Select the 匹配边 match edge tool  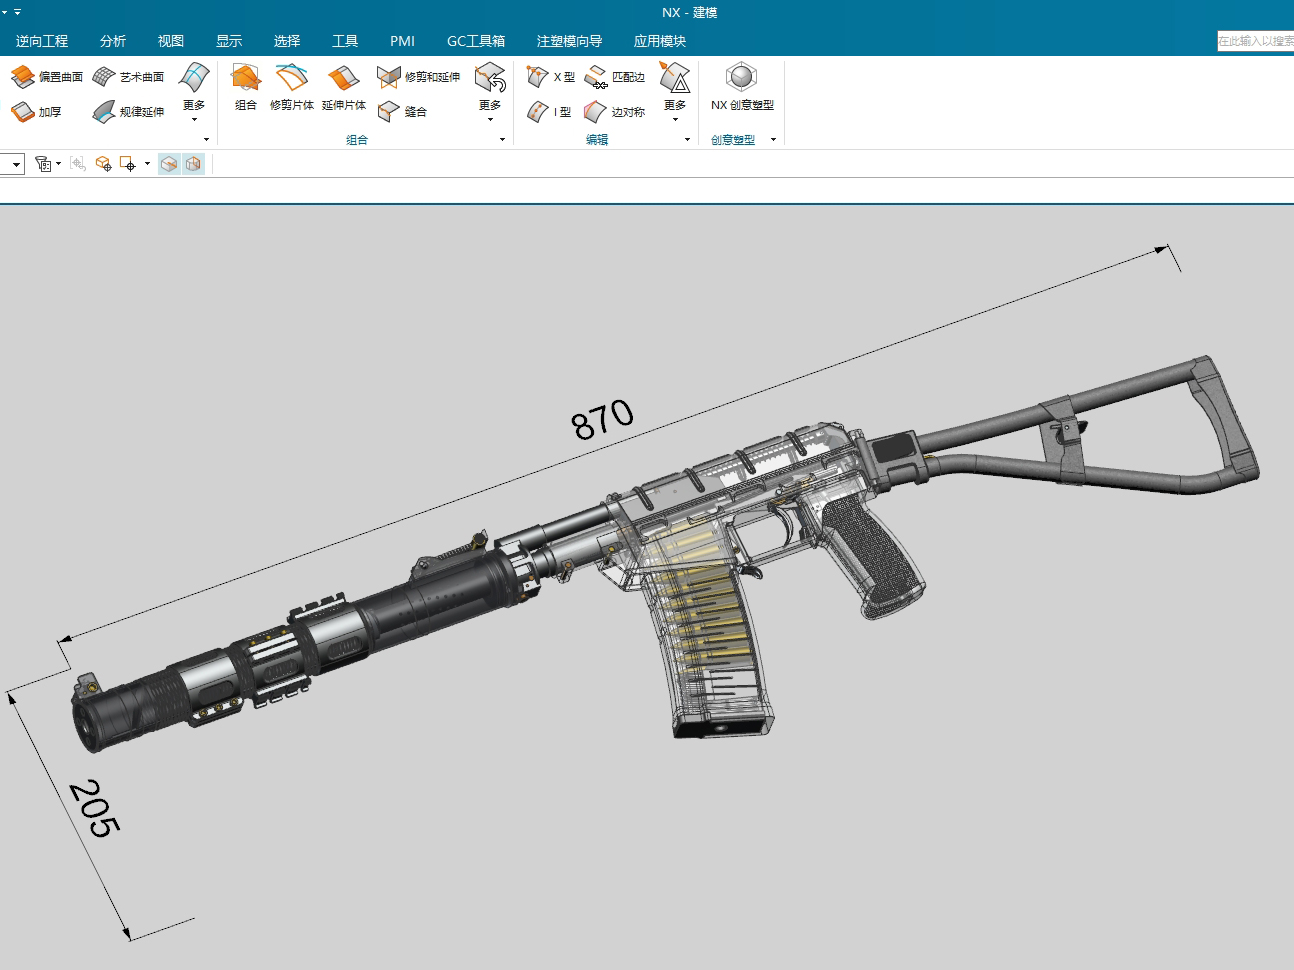click(x=614, y=77)
